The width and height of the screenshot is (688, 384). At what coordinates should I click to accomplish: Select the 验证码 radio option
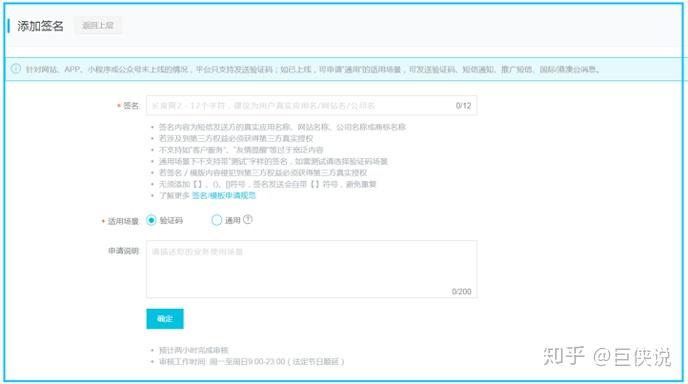point(151,220)
